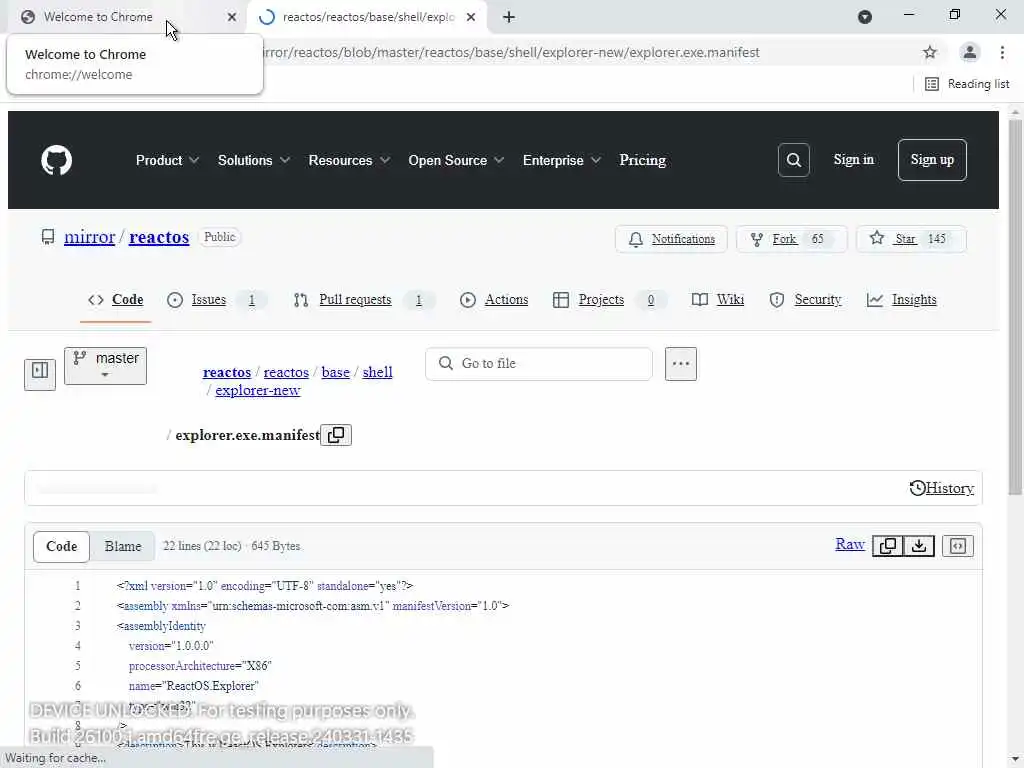Click the Notifications bell button

pos(671,239)
